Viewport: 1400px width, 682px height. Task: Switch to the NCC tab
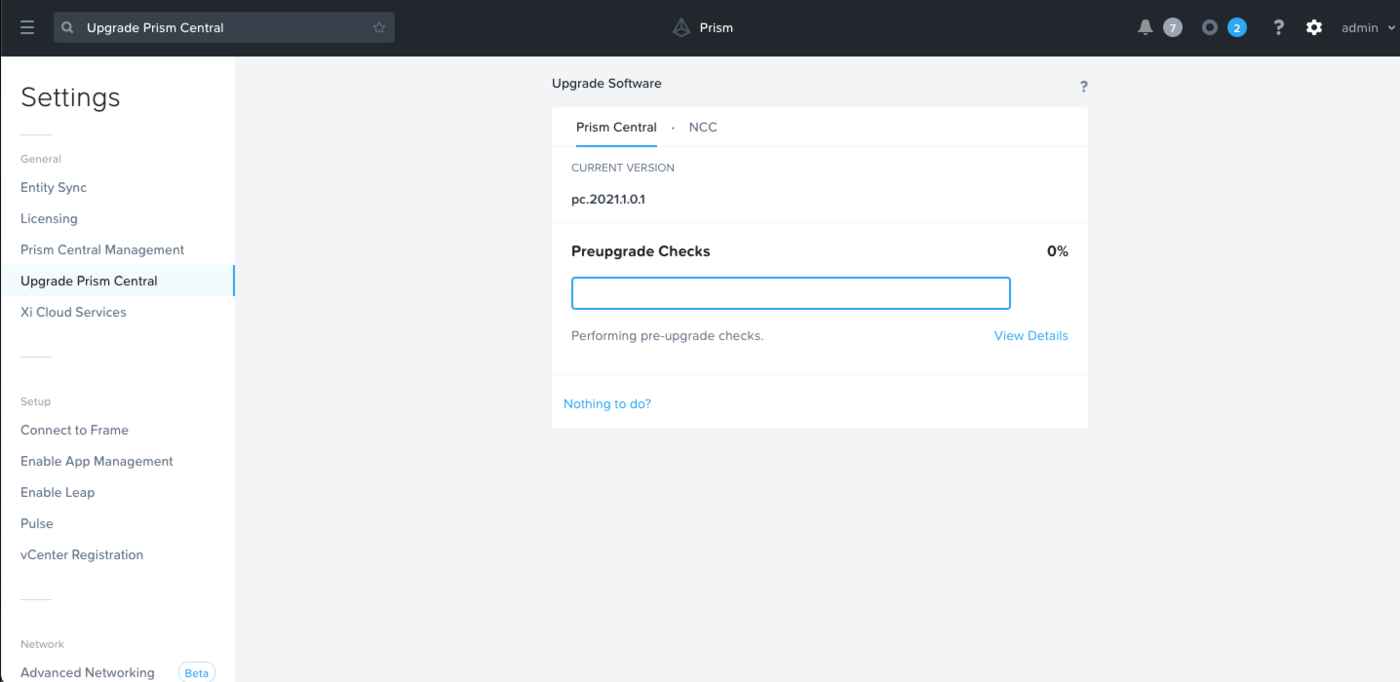coord(702,127)
